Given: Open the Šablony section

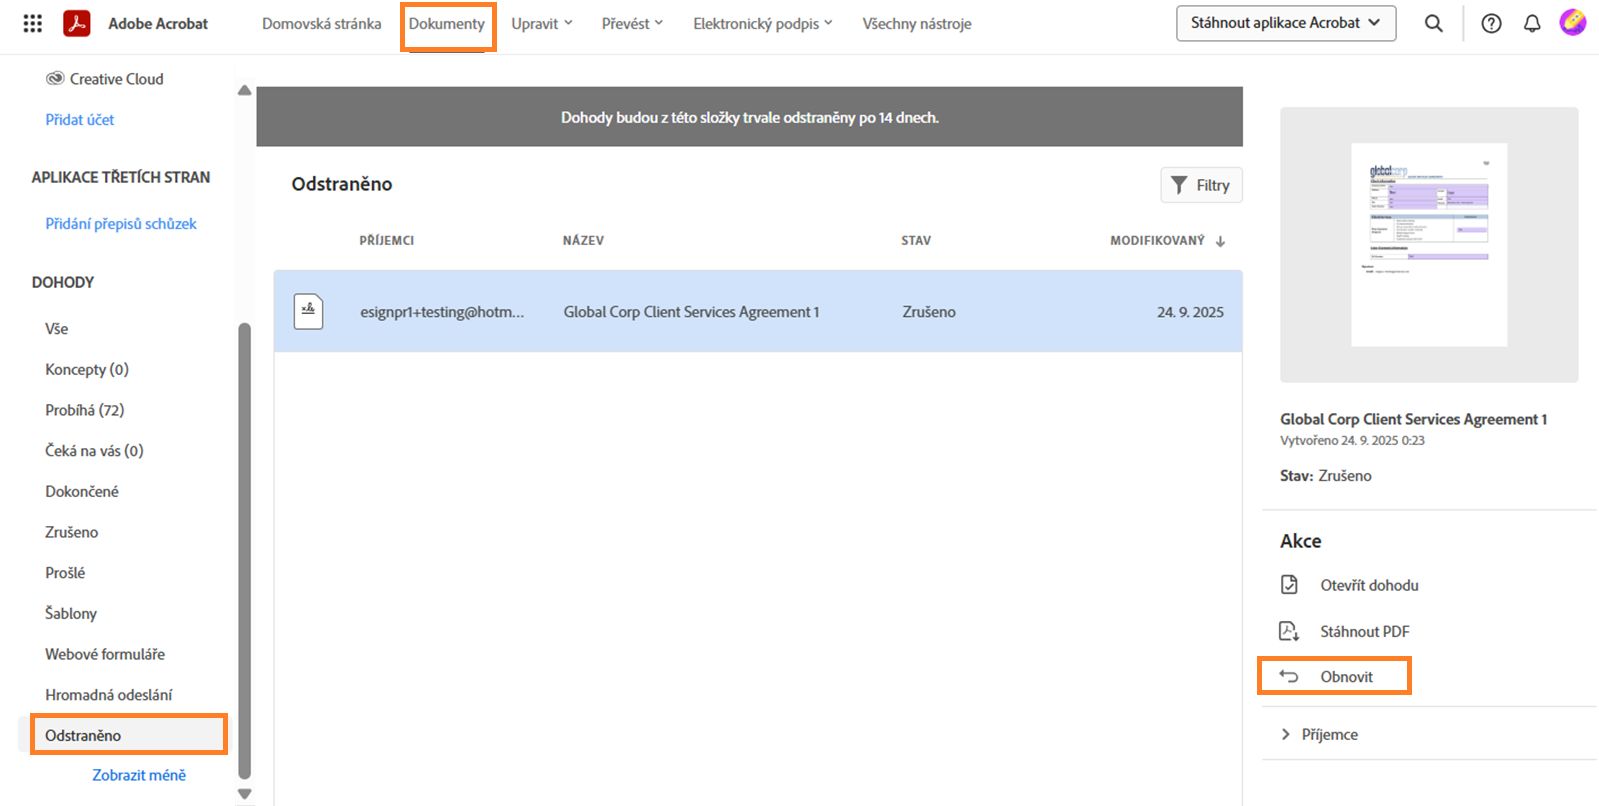Looking at the screenshot, I should coord(71,613).
